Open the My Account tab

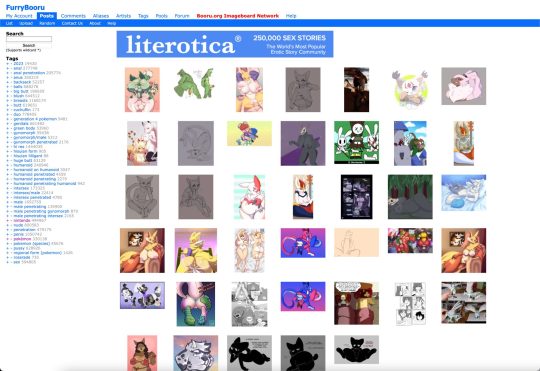tap(19, 16)
